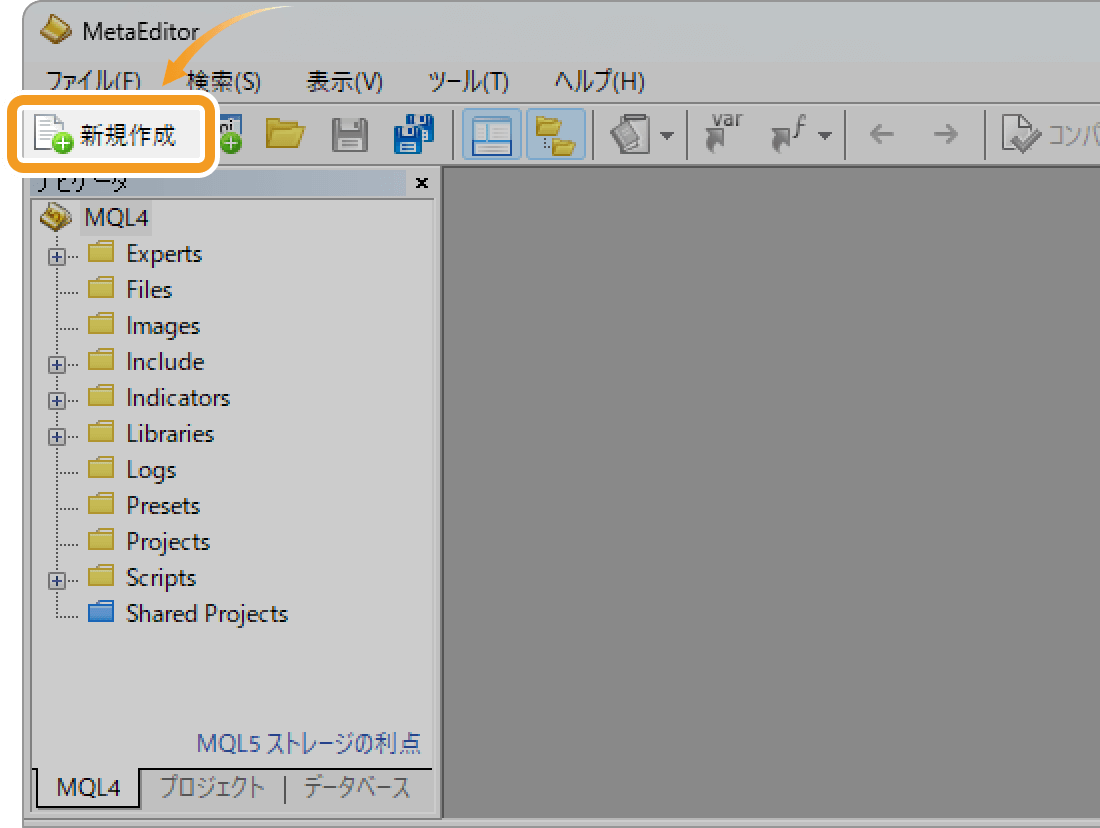The image size is (1100, 828).
Task: Select the Include folder label
Action: 165,362
